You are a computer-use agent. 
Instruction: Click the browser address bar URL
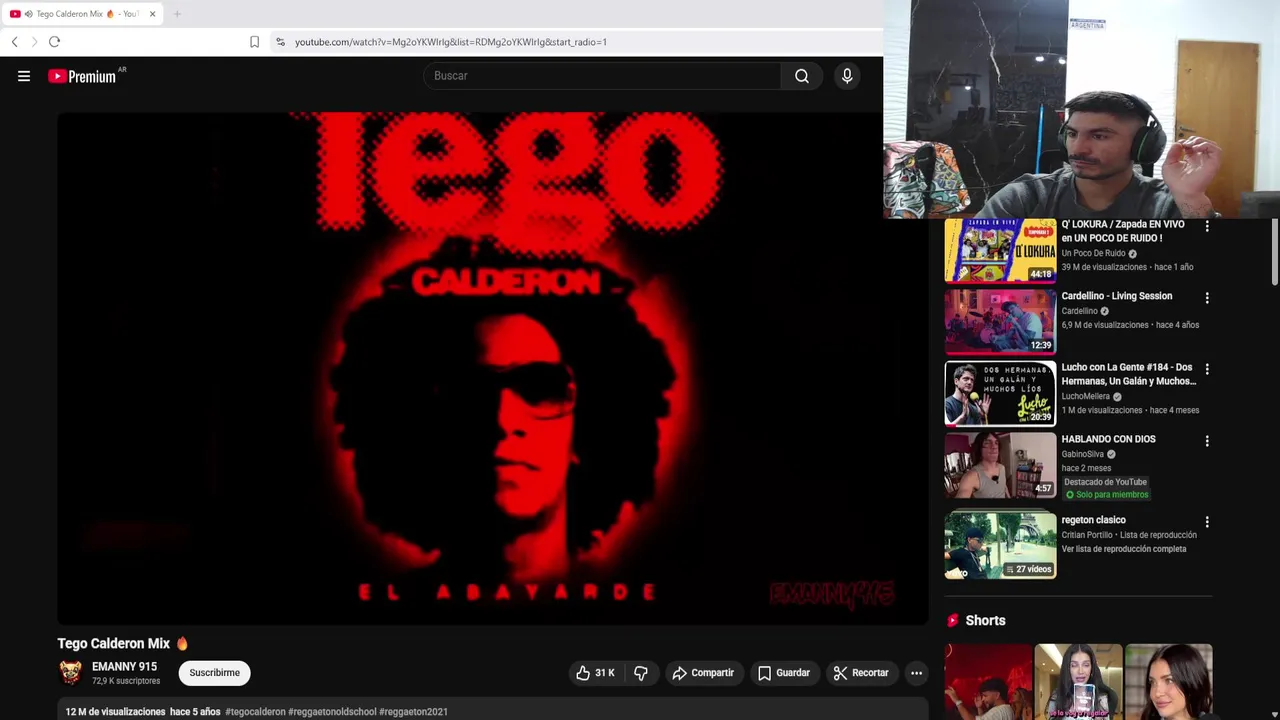(x=451, y=42)
